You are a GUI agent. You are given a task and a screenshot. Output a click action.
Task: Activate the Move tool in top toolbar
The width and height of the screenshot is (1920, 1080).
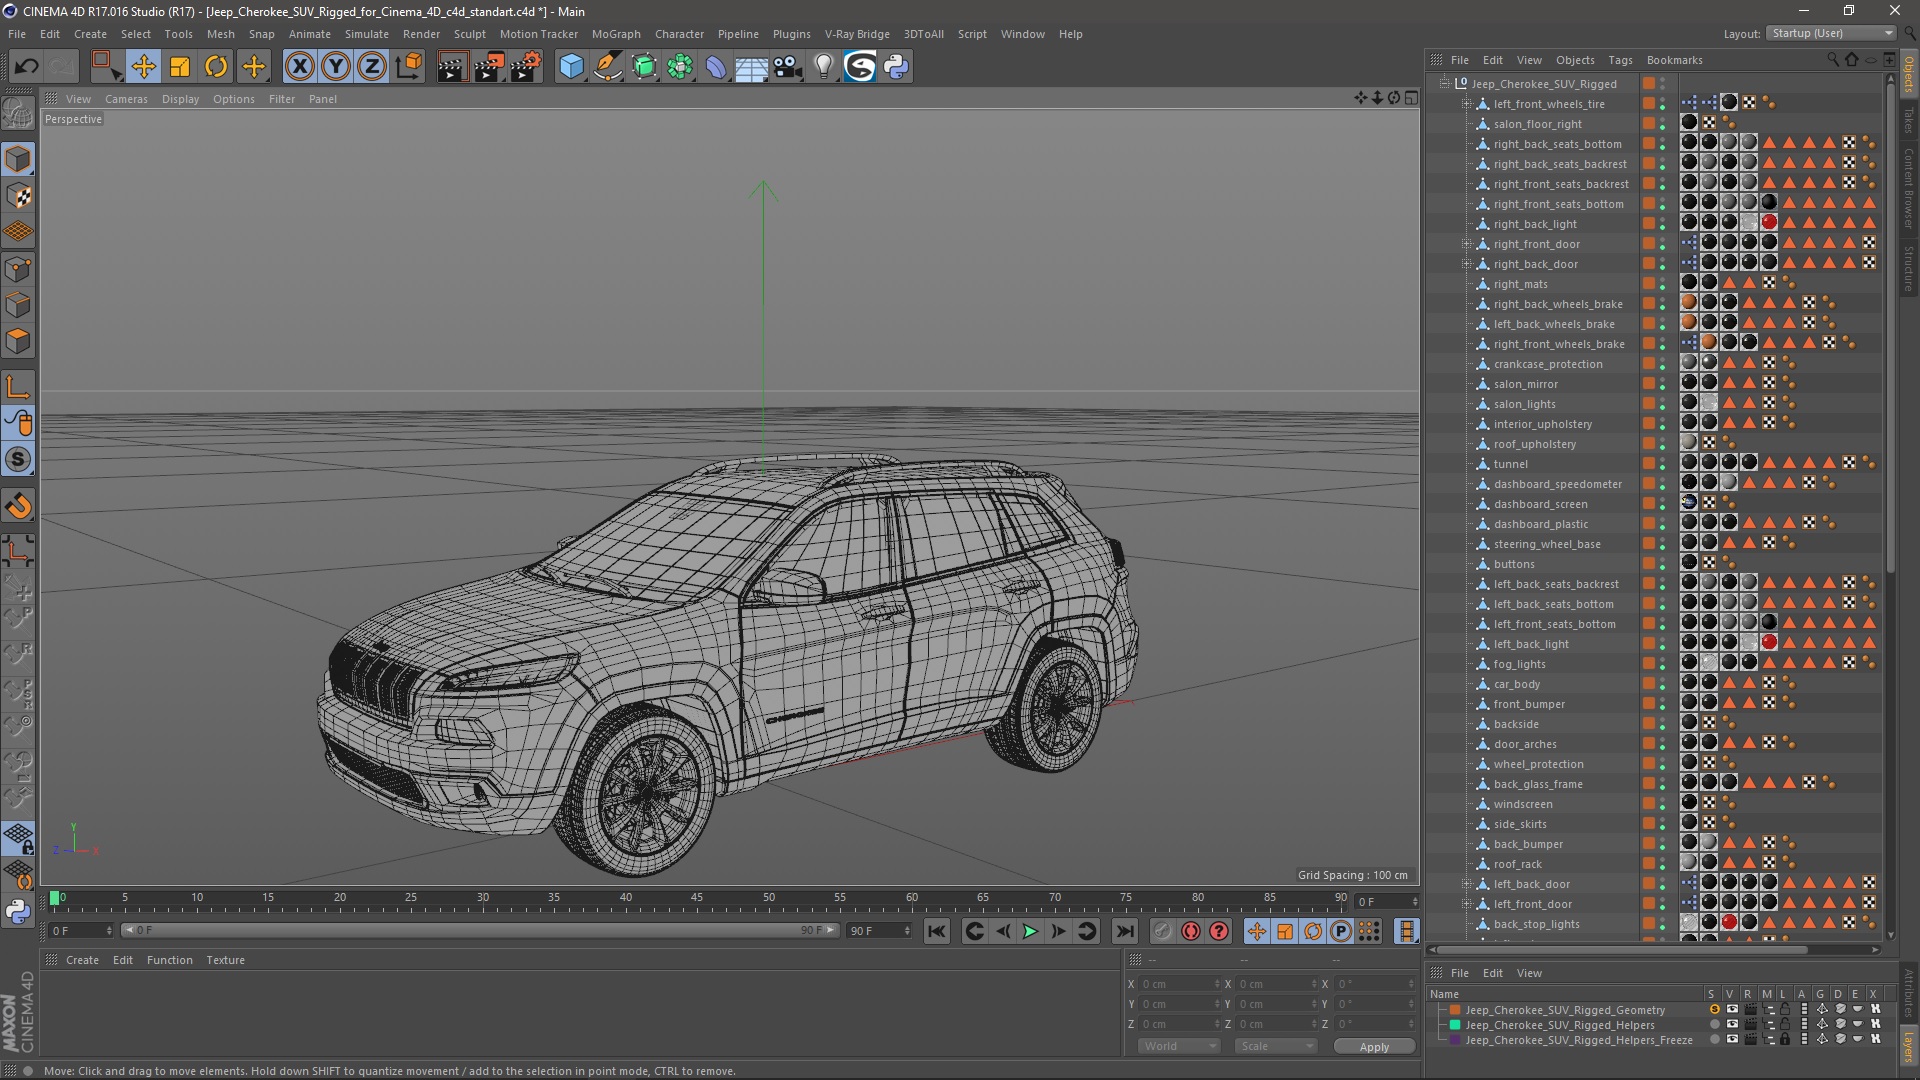(x=143, y=67)
